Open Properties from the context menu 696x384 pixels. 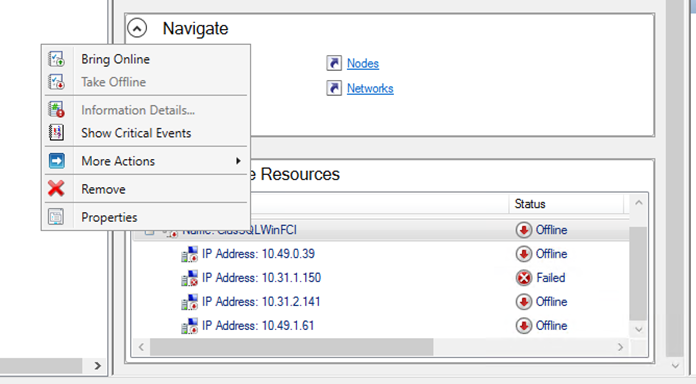[146, 217]
